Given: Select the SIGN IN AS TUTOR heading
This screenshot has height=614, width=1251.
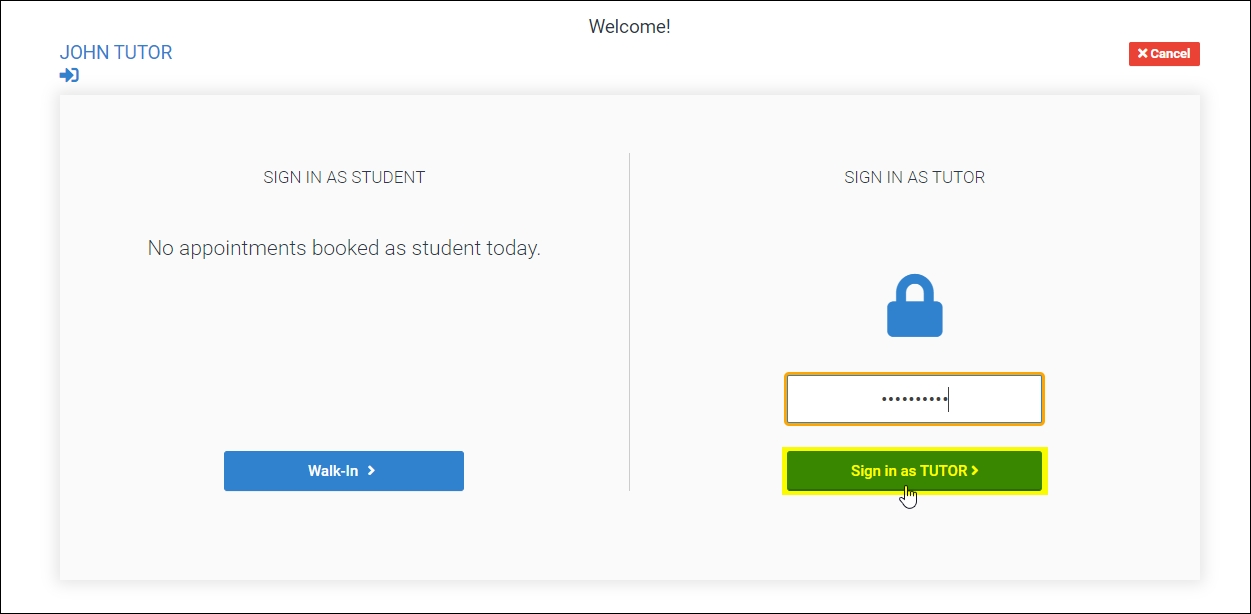Looking at the screenshot, I should (914, 177).
